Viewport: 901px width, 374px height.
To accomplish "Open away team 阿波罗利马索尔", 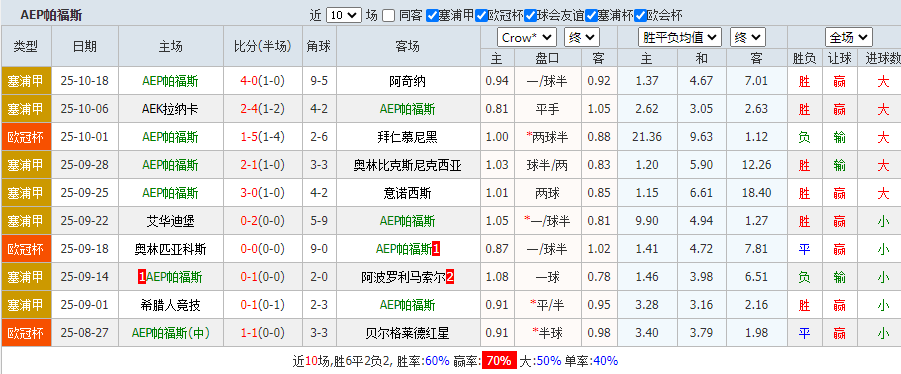I will click(x=403, y=277).
